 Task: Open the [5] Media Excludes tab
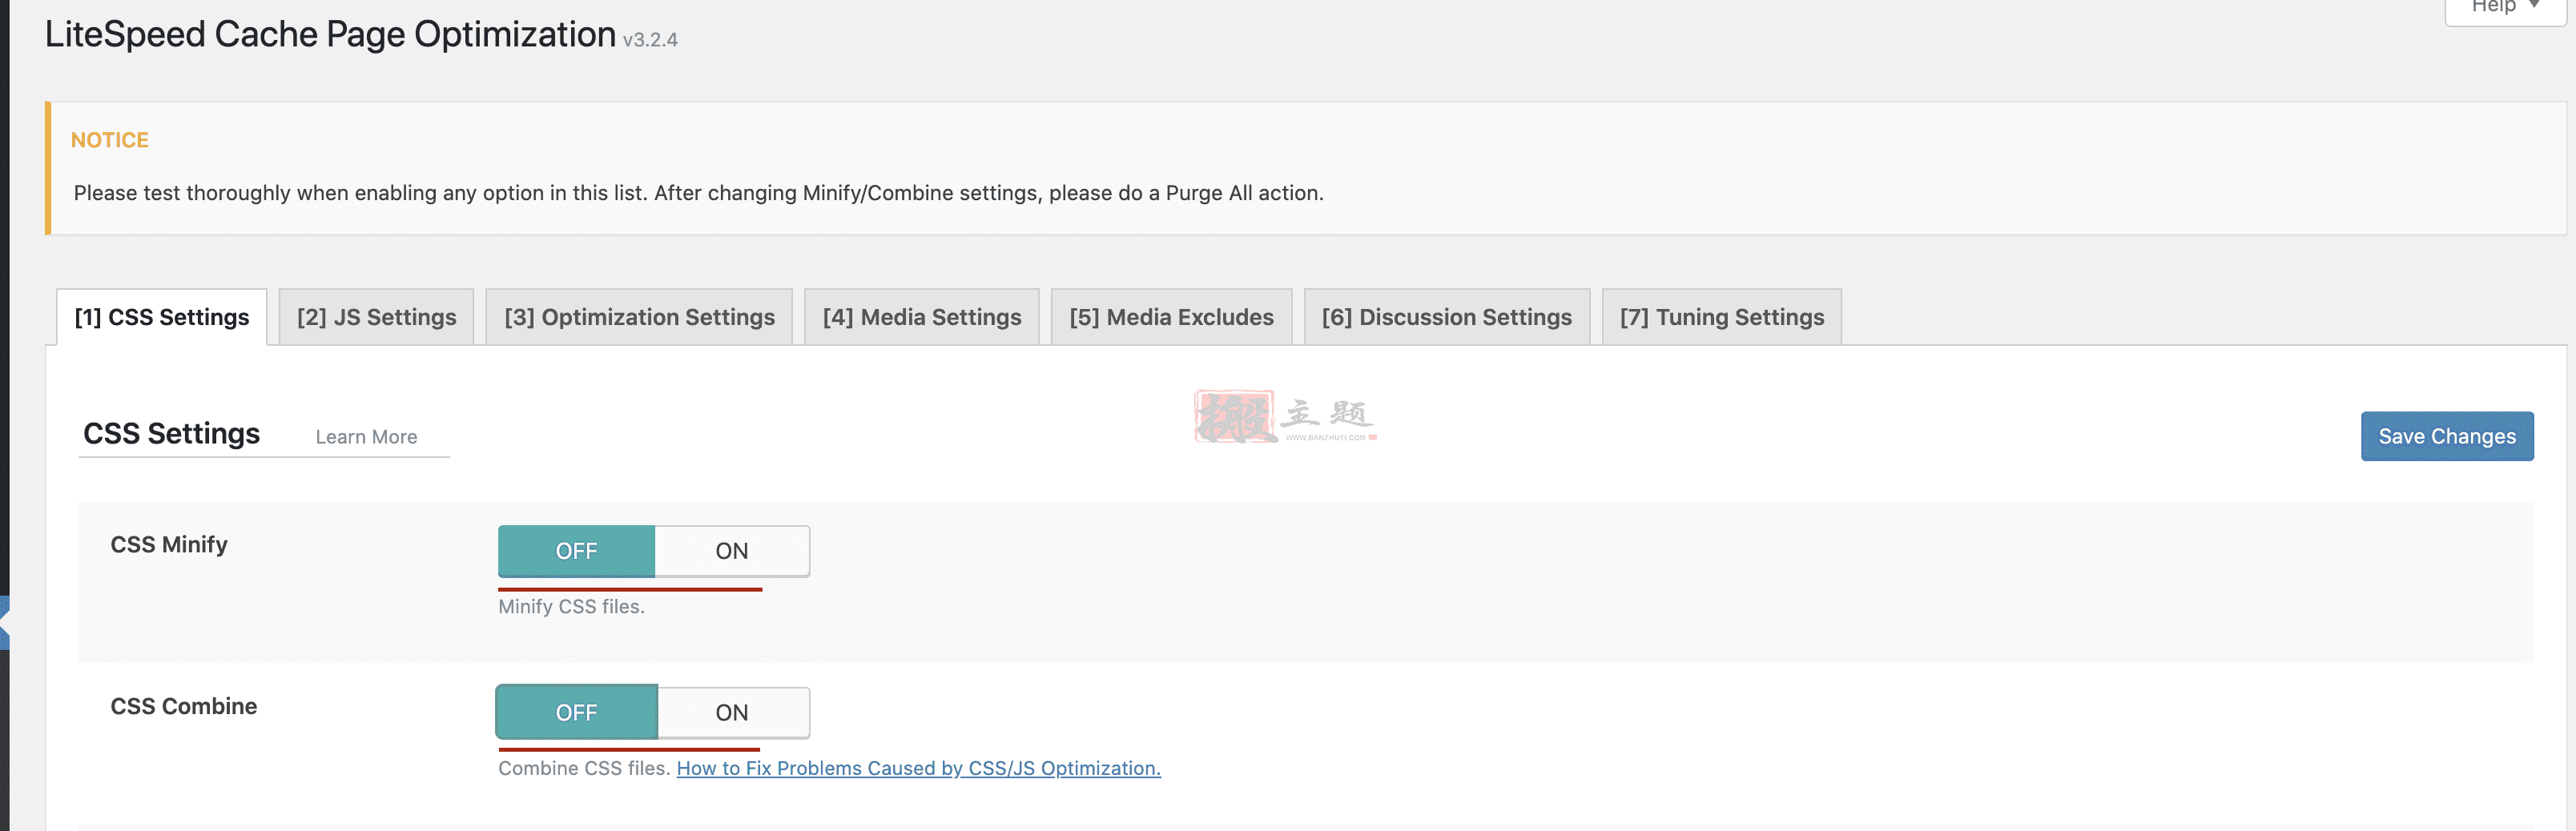[x=1171, y=317]
